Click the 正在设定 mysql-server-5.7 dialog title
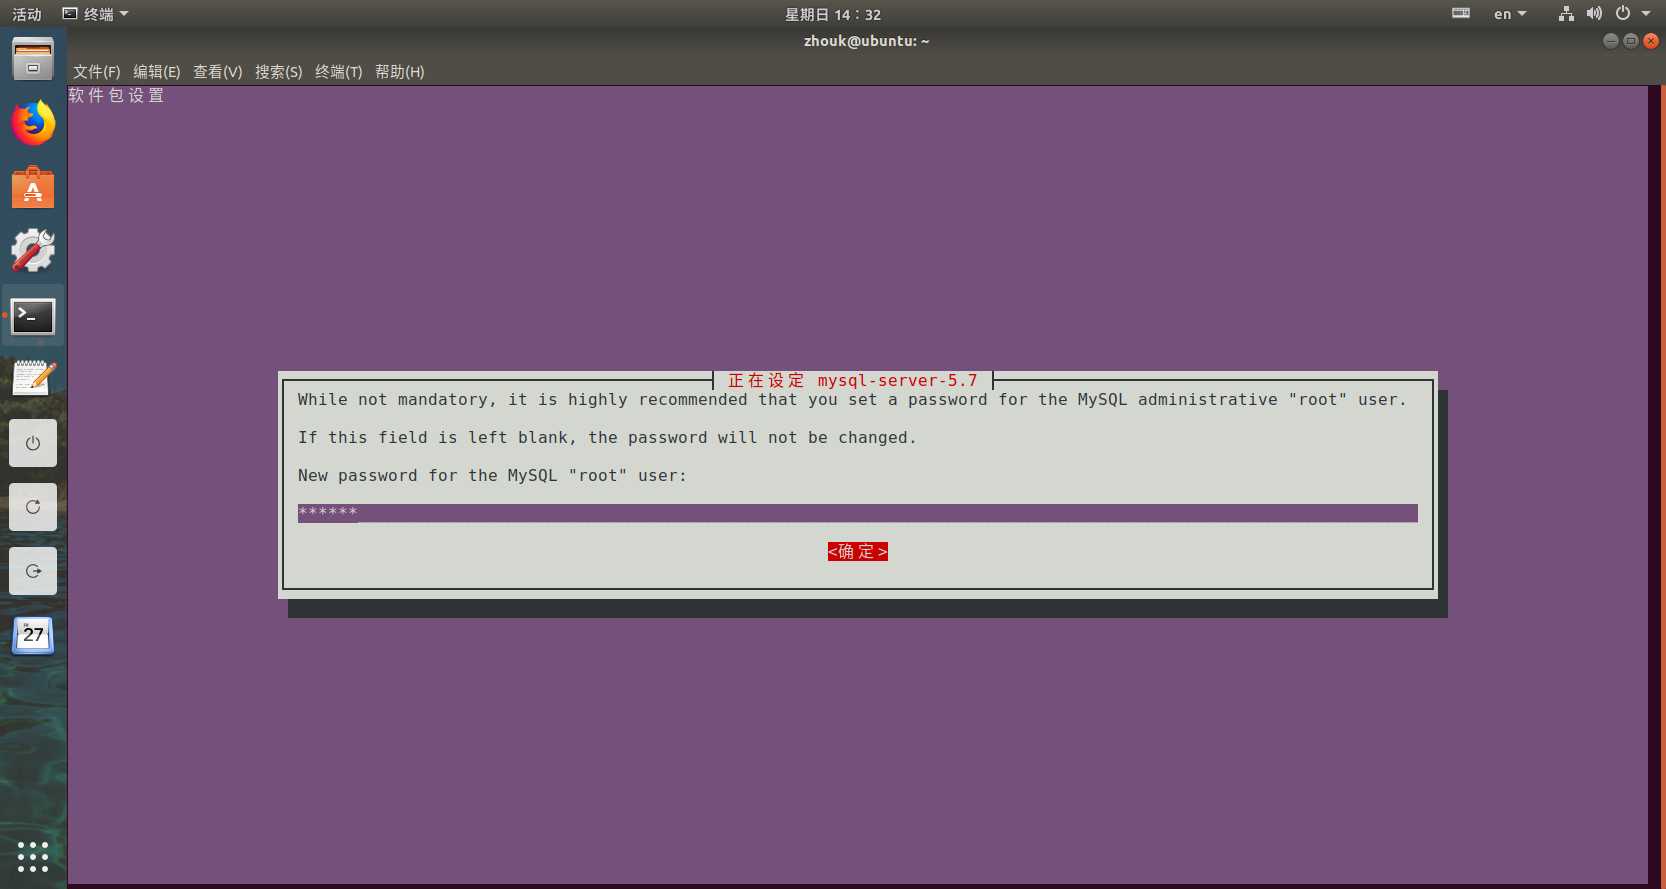The image size is (1666, 889). pos(853,380)
